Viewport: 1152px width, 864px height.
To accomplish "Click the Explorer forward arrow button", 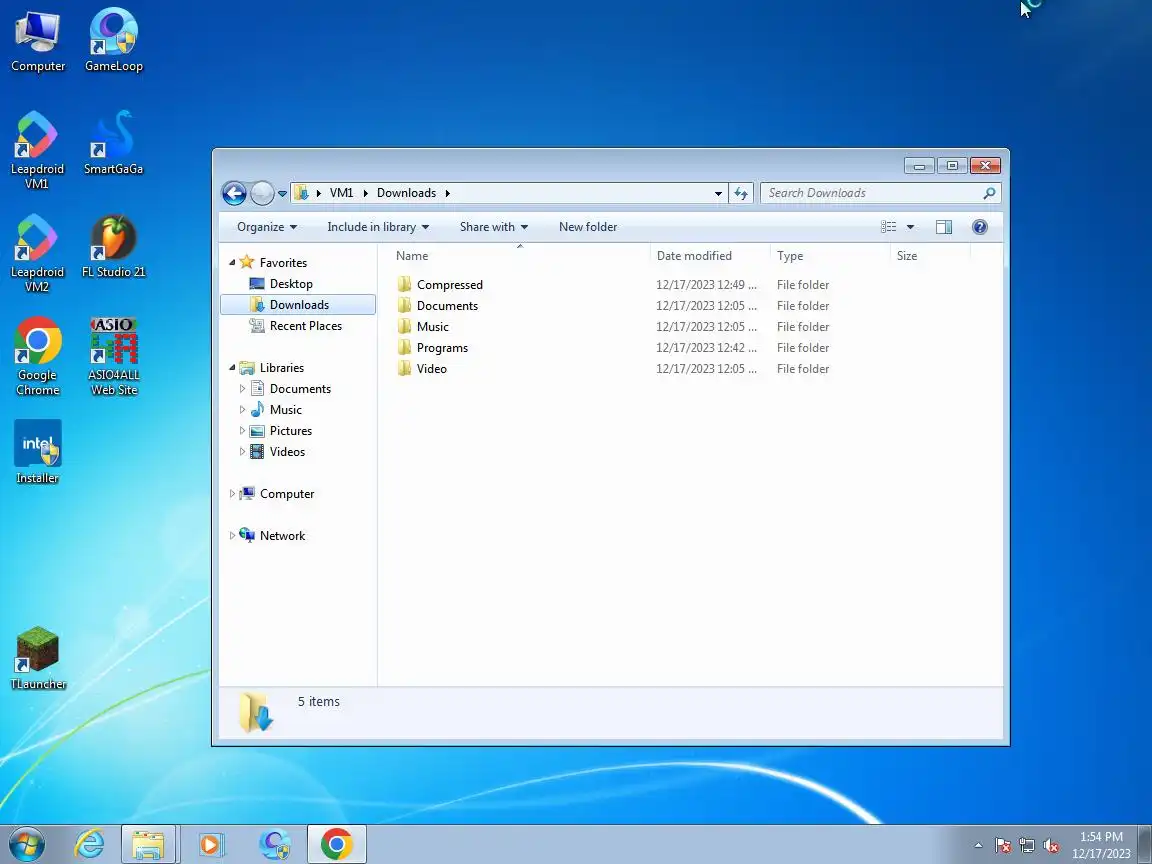I will [x=262, y=193].
